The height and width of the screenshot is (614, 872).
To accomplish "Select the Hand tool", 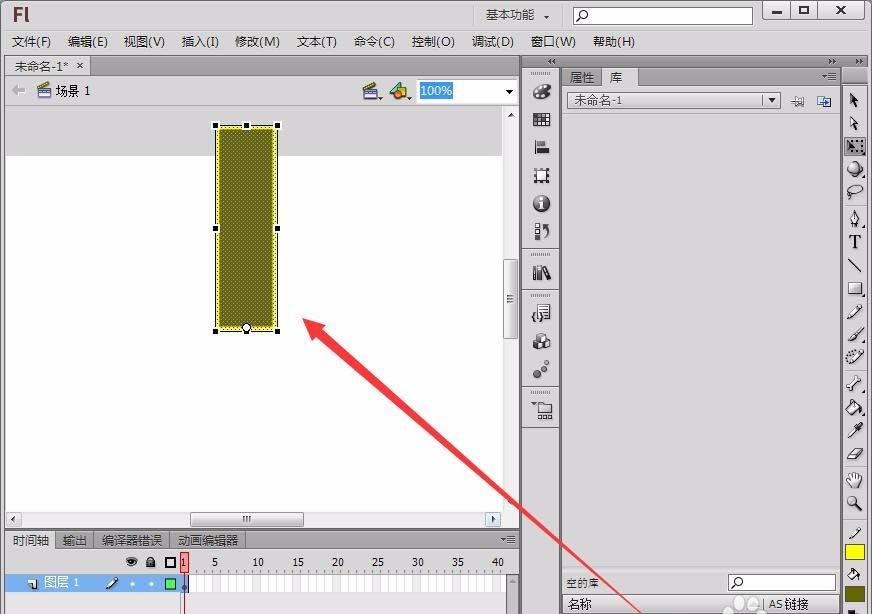I will (854, 479).
